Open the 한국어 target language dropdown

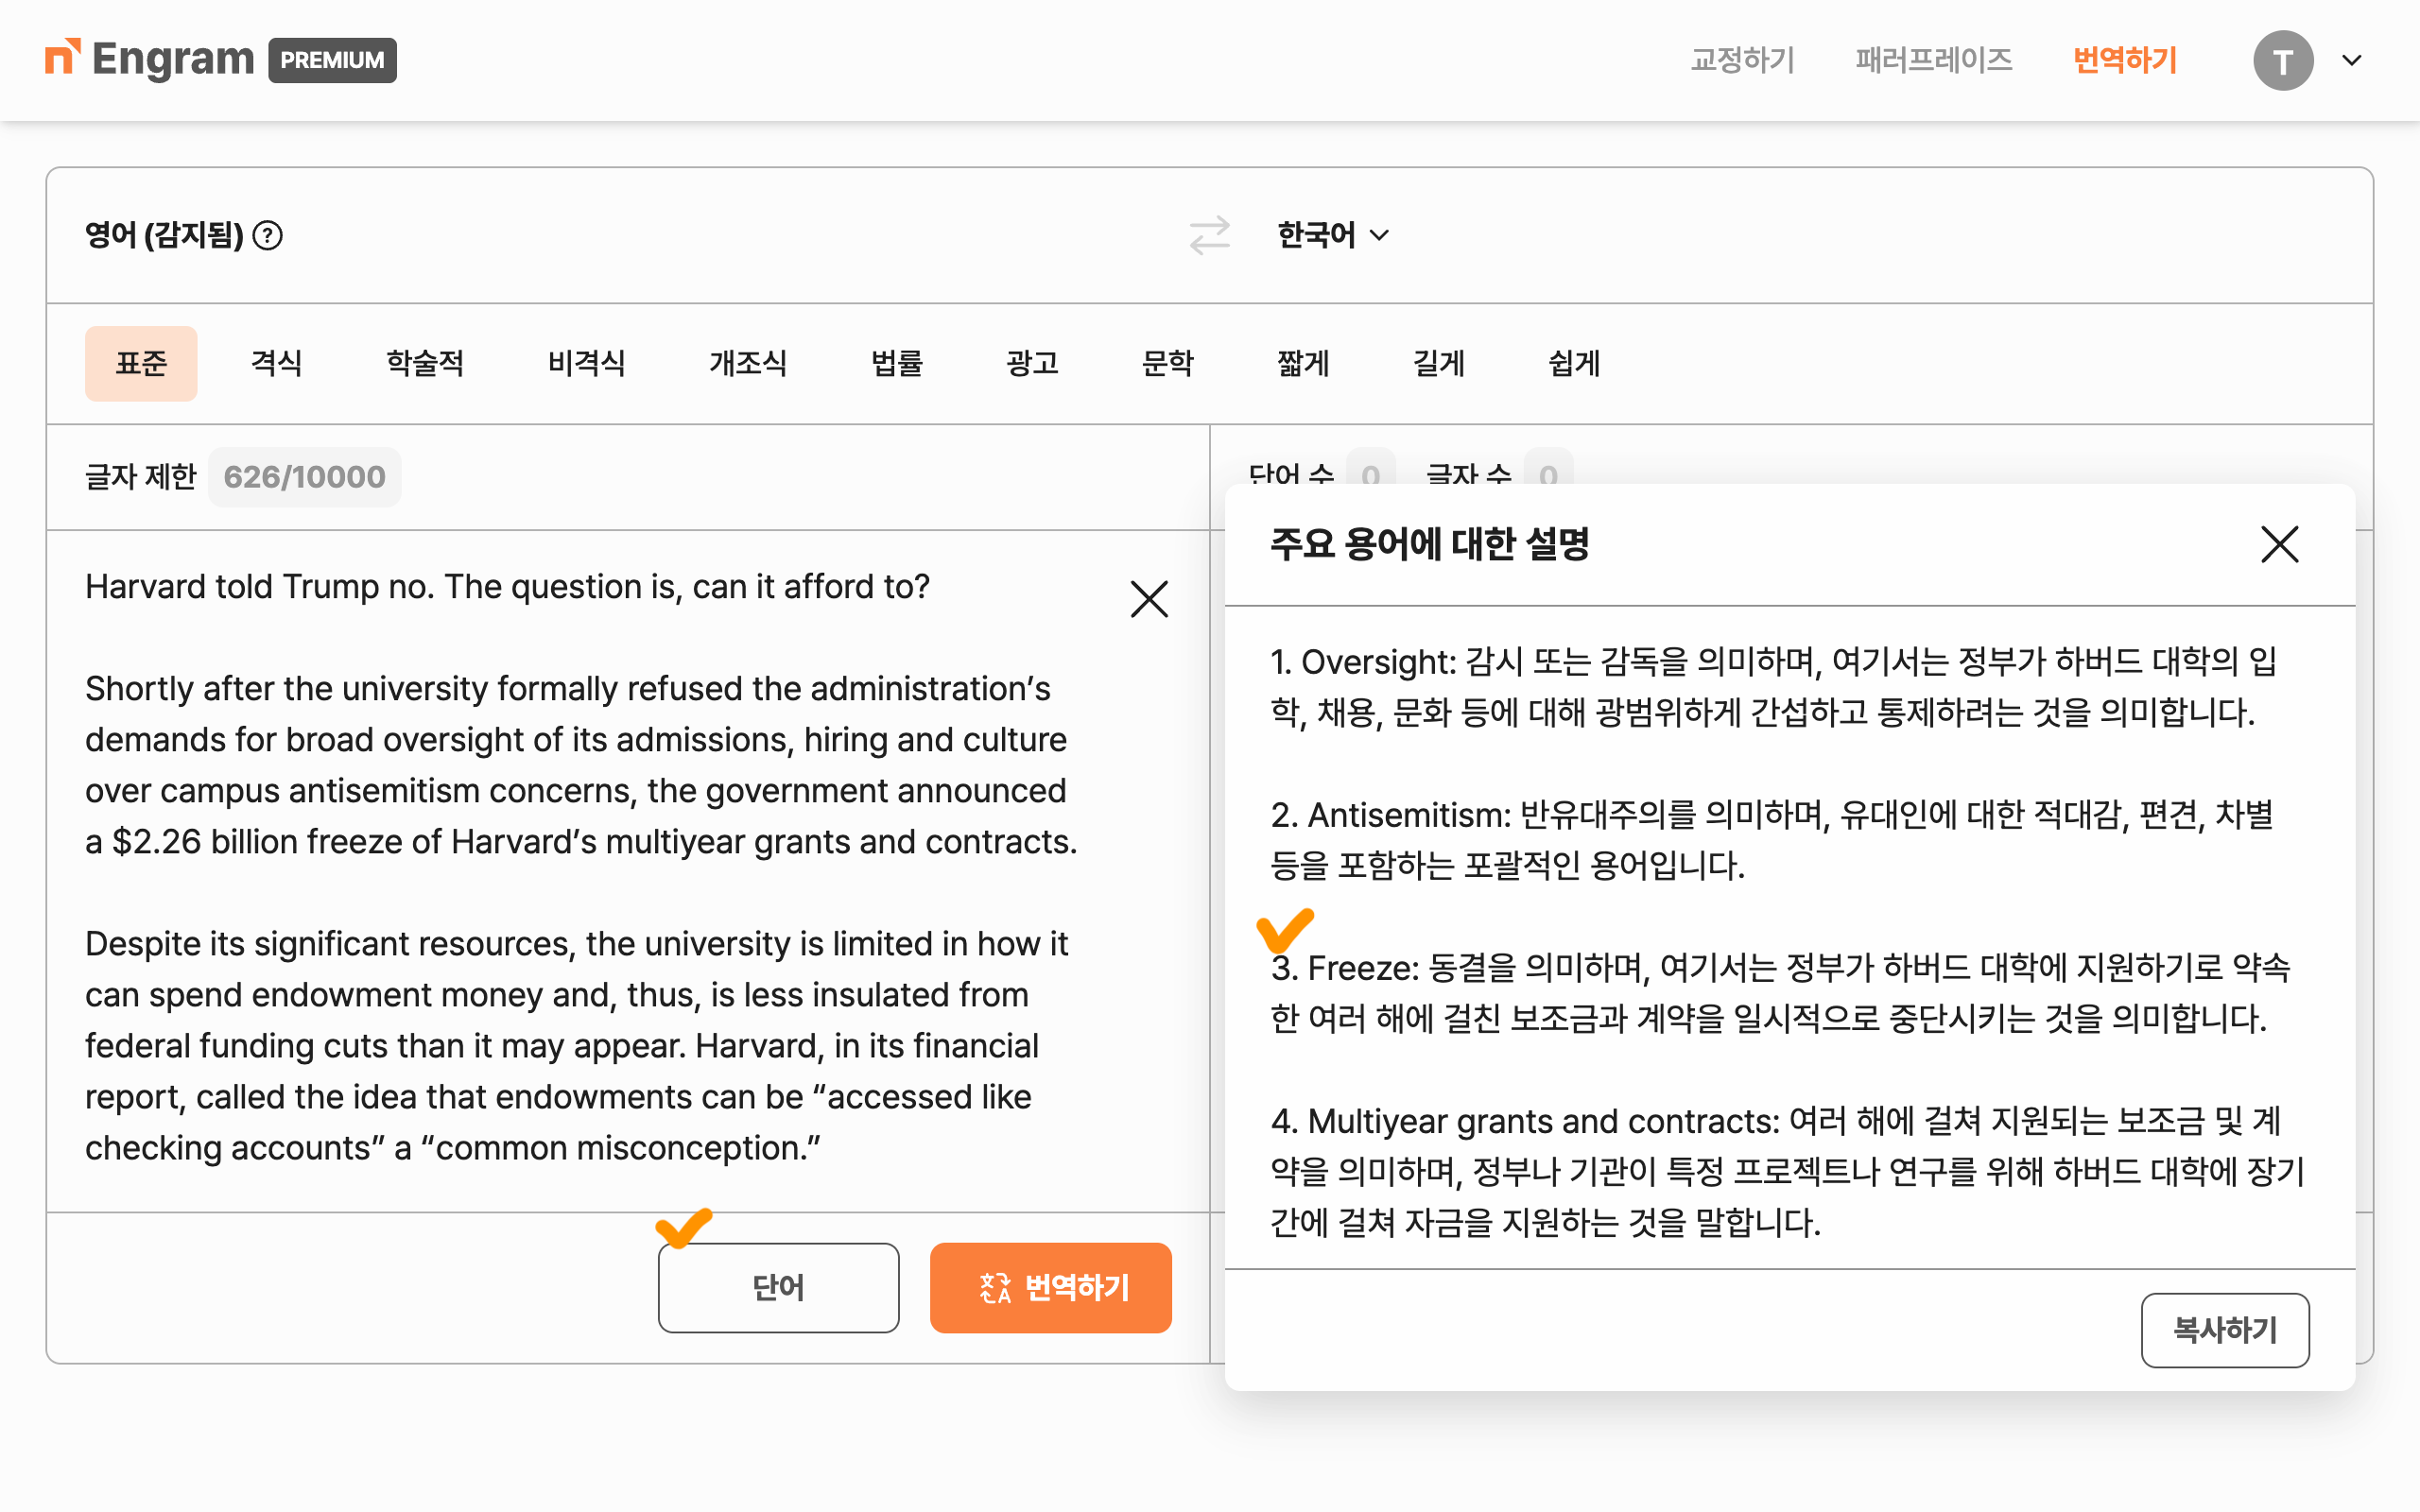1332,235
